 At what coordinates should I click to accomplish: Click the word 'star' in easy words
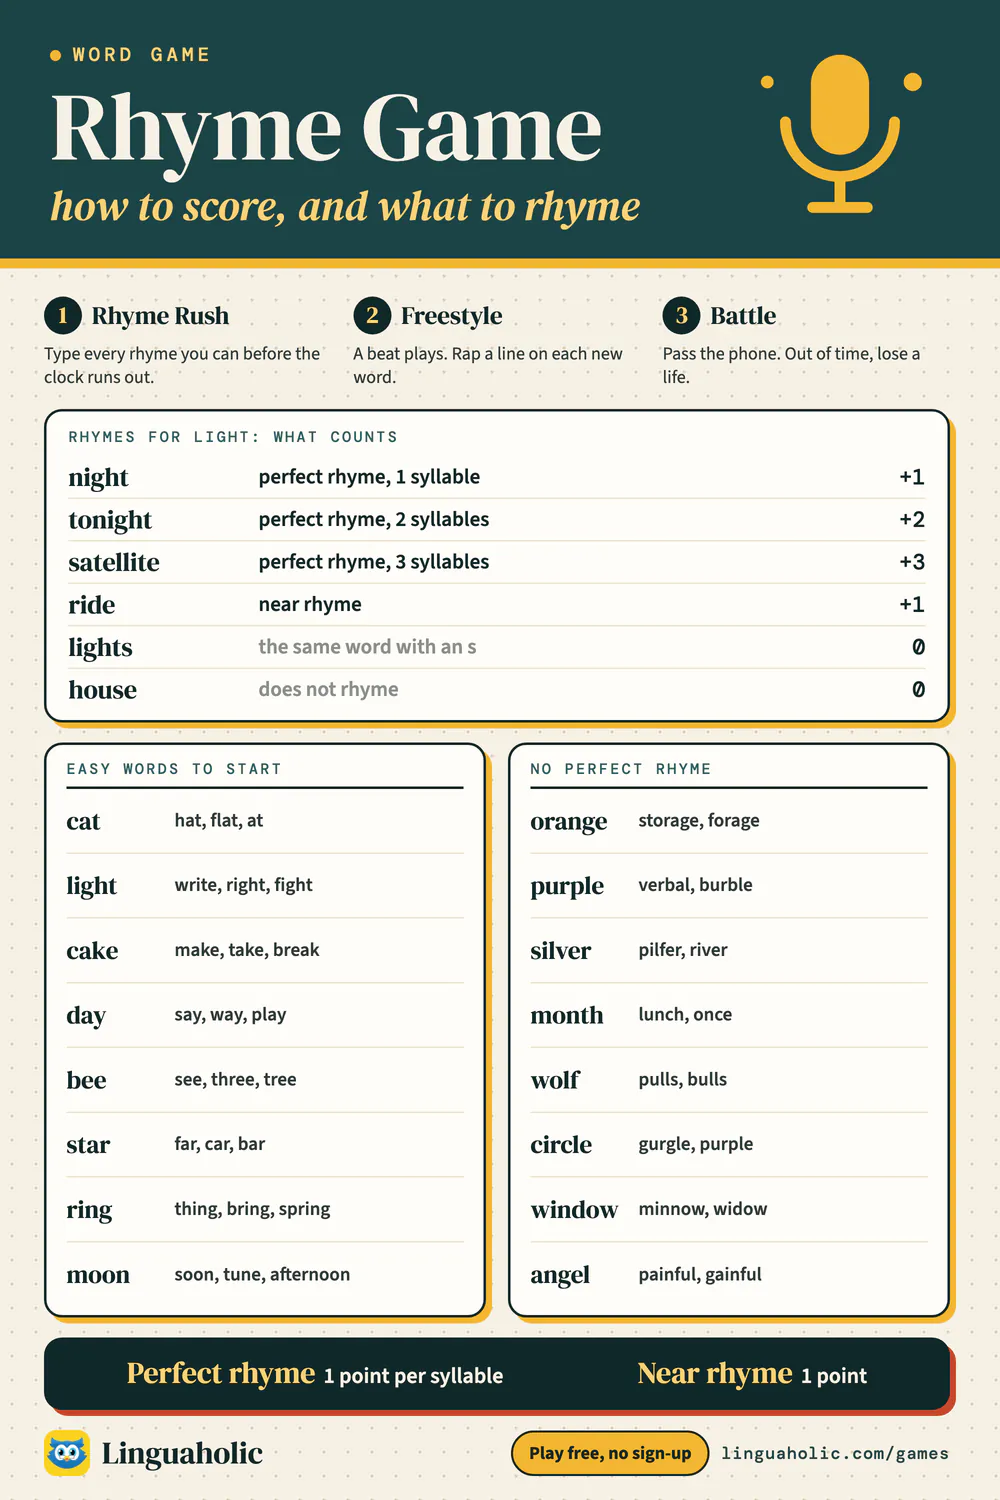[x=88, y=1146]
